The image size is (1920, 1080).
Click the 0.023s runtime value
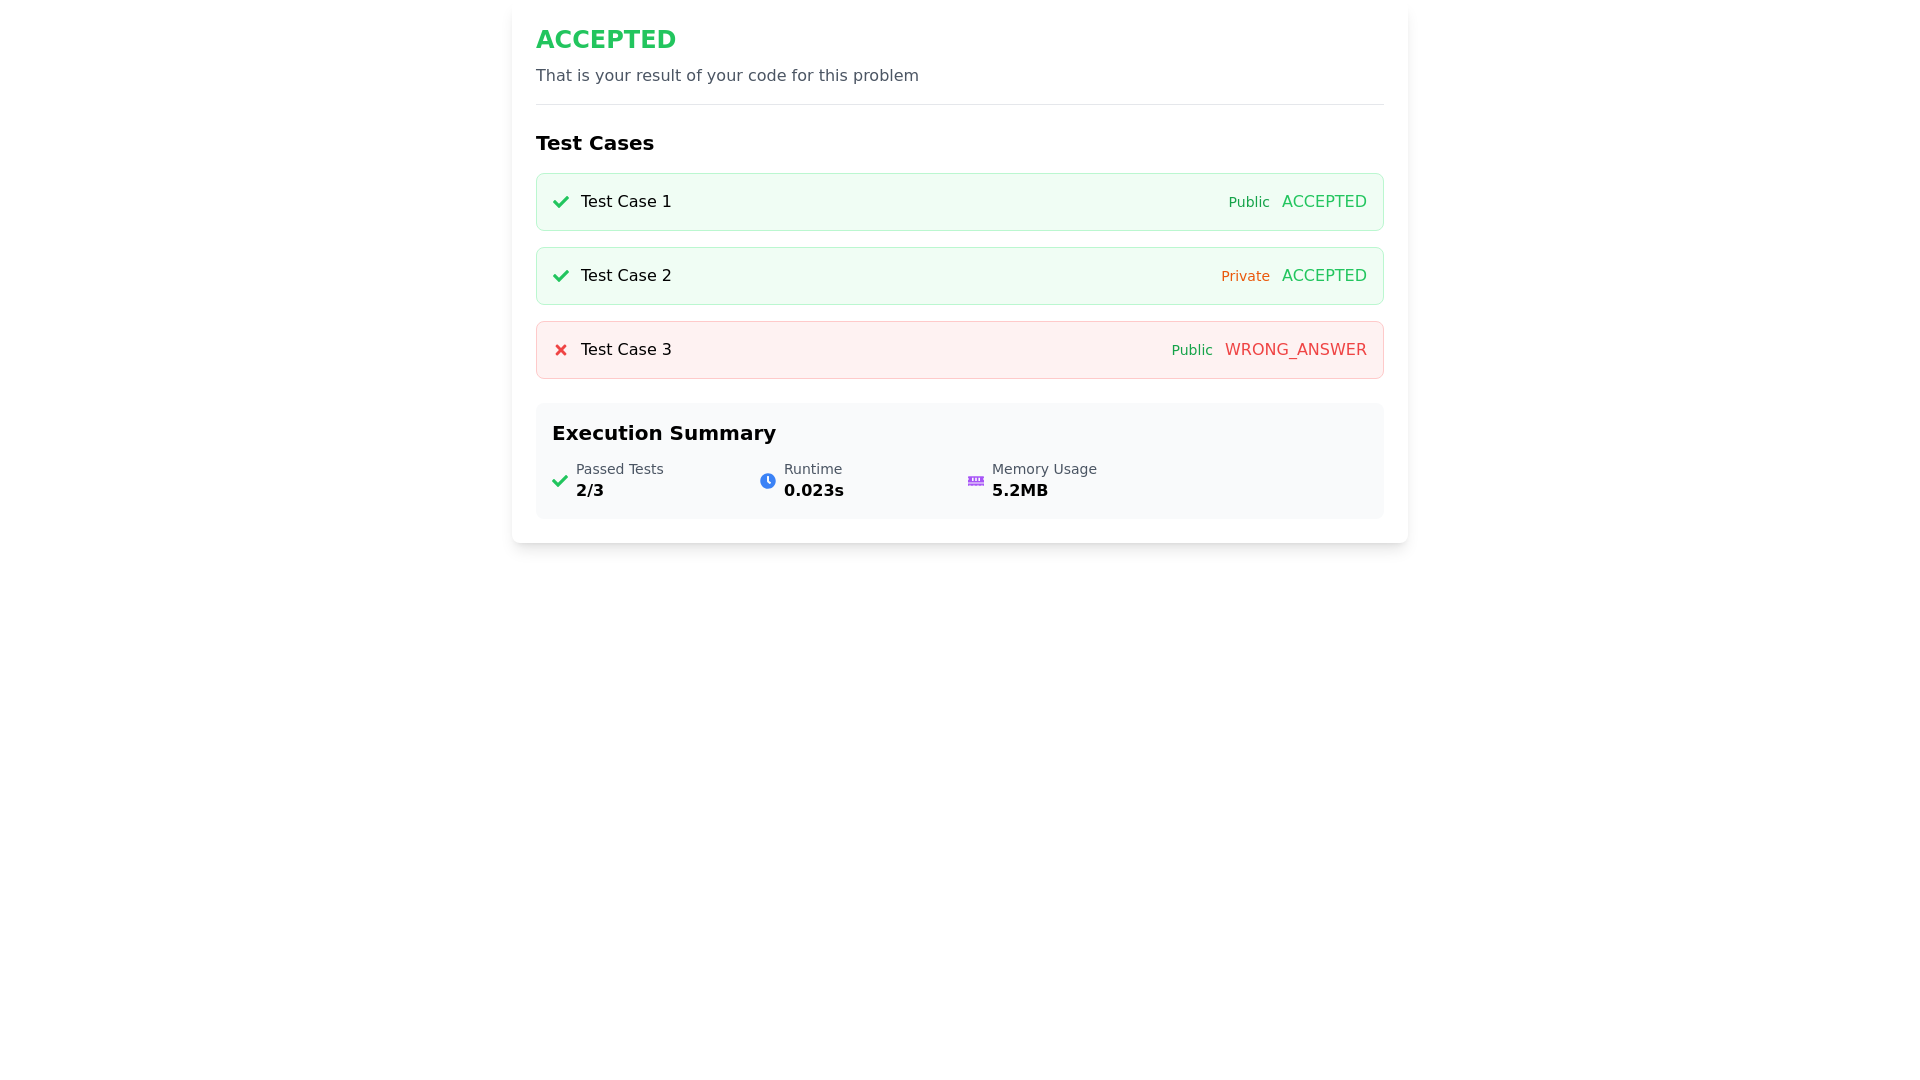tap(812, 490)
